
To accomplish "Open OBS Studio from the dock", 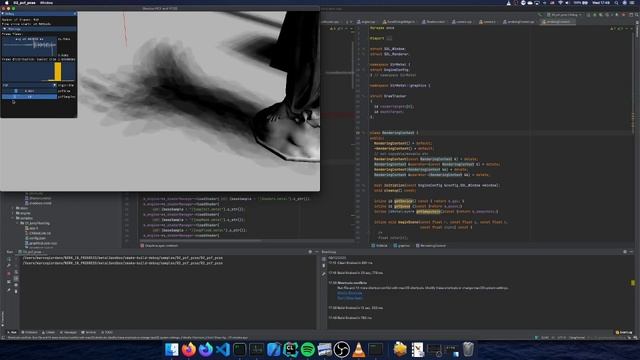I will (342, 350).
